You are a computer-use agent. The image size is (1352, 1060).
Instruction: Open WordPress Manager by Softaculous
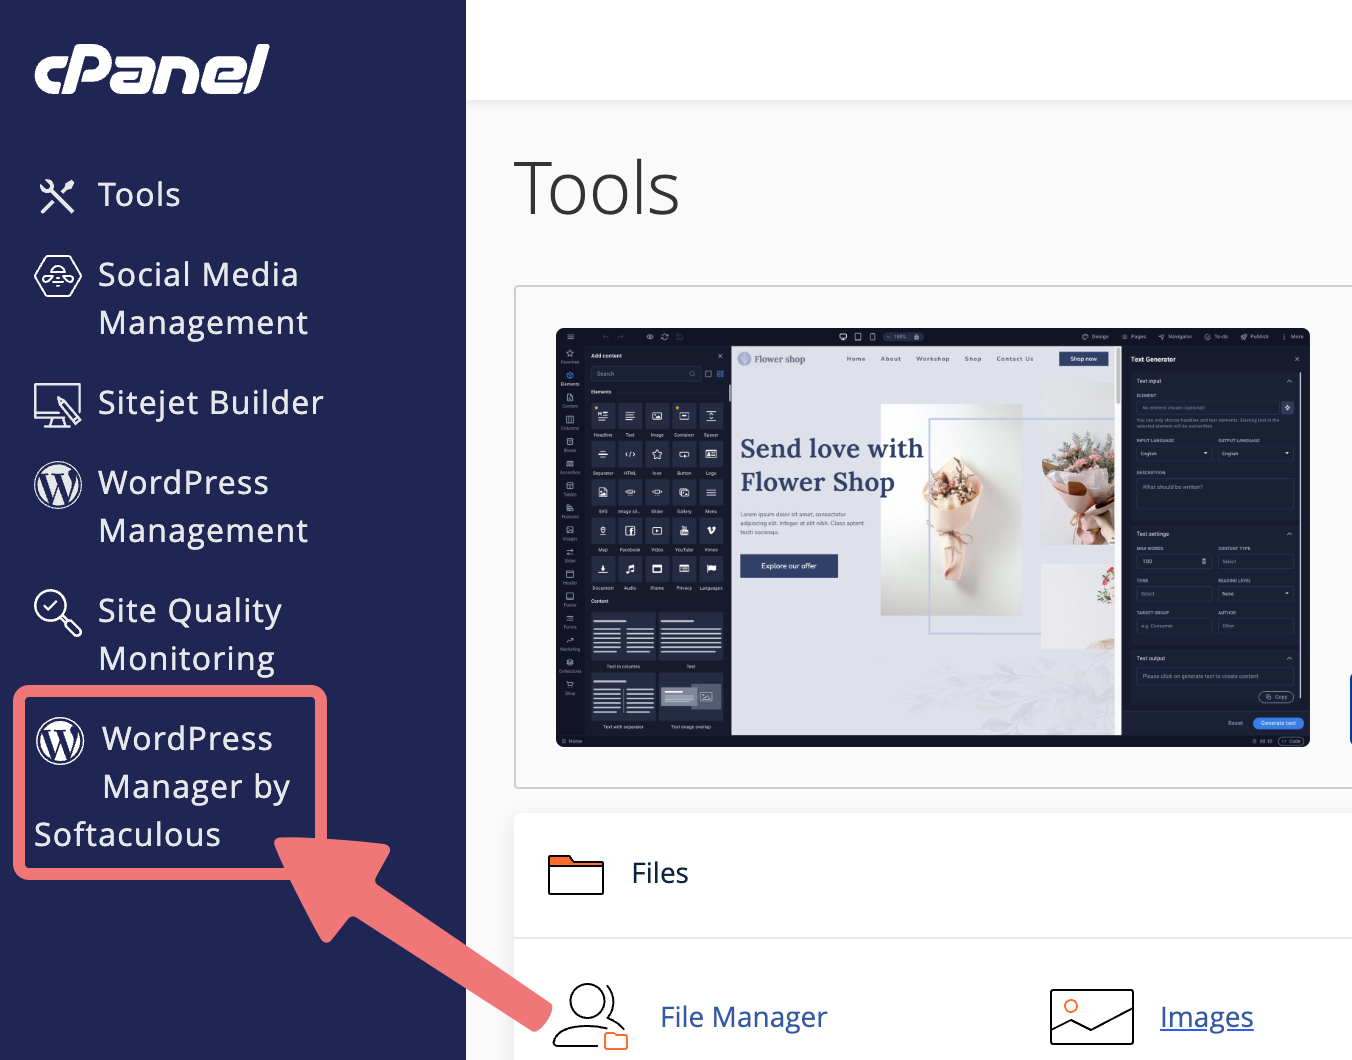click(162, 786)
